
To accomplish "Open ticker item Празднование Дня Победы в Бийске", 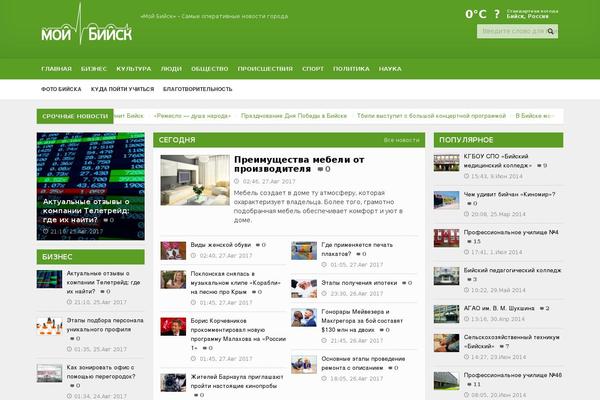I will pyautogui.click(x=294, y=116).
